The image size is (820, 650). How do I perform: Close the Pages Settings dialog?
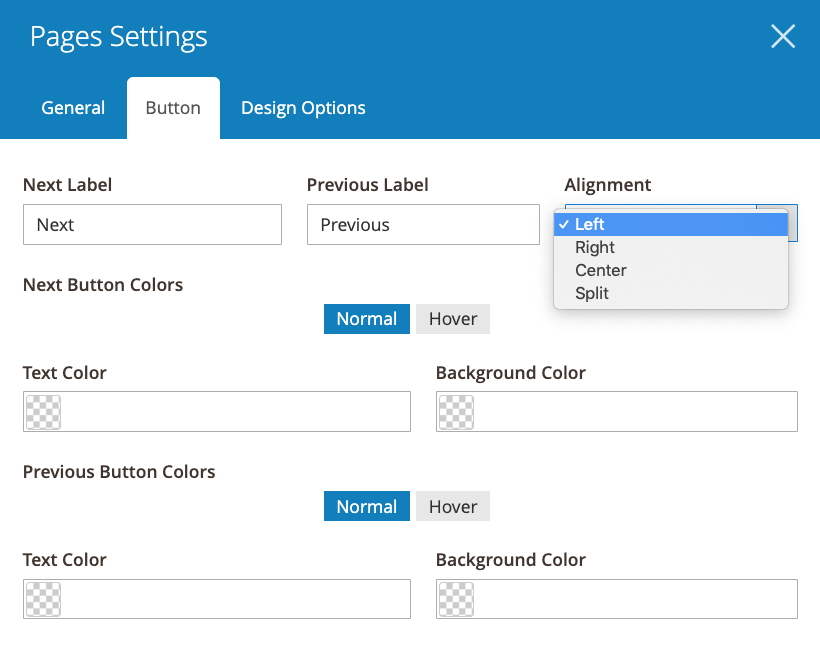(x=783, y=36)
